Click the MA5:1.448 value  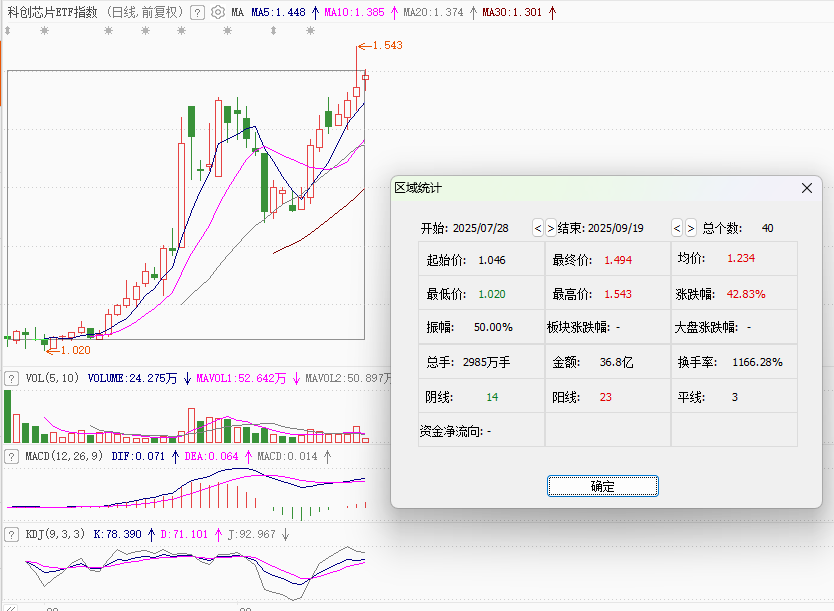278,12
